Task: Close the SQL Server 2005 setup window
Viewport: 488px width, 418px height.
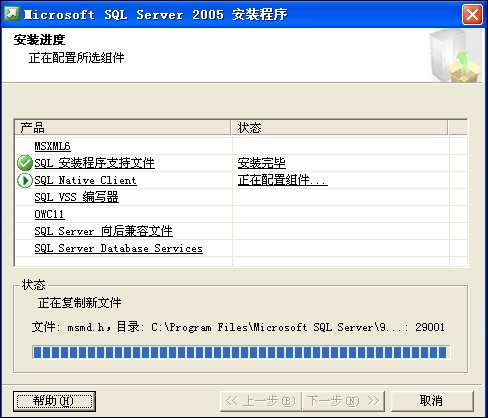Action: (472, 15)
